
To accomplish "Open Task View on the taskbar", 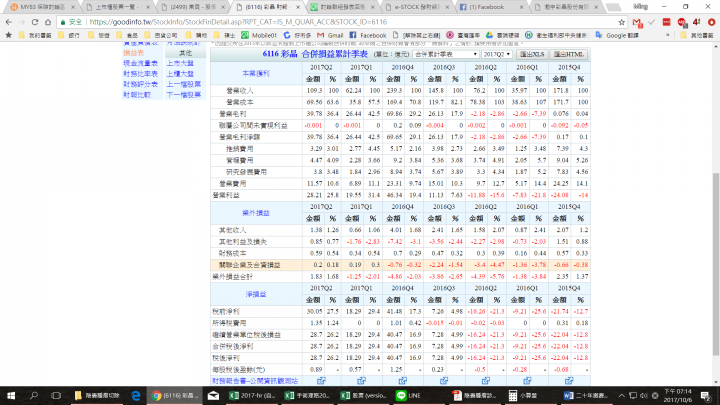I will click(x=56, y=395).
